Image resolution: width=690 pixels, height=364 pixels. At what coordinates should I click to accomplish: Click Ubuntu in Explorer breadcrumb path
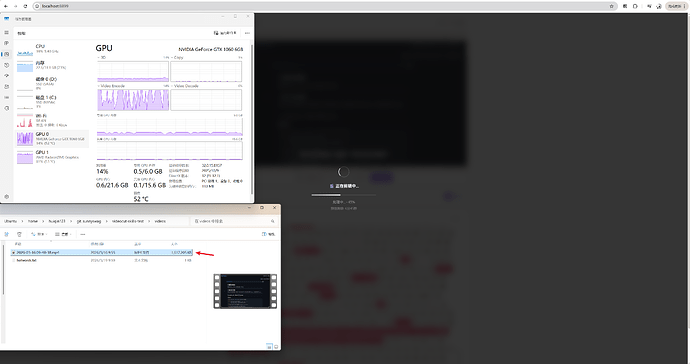pos(11,221)
